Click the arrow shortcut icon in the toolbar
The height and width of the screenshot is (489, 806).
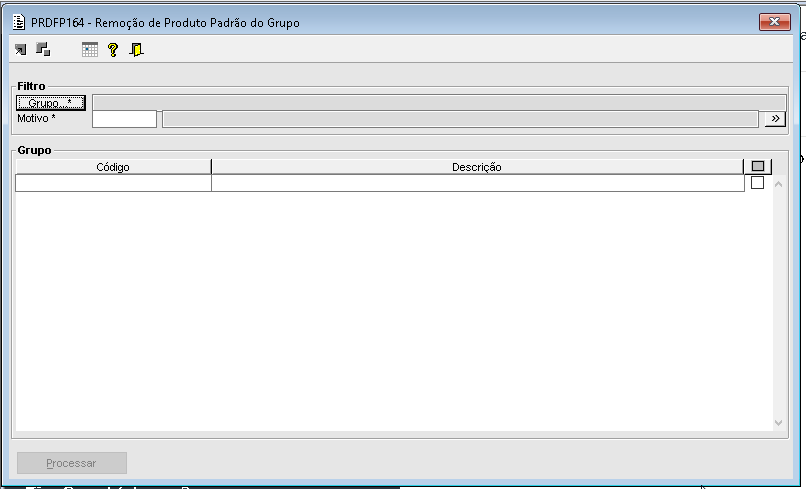pos(21,49)
